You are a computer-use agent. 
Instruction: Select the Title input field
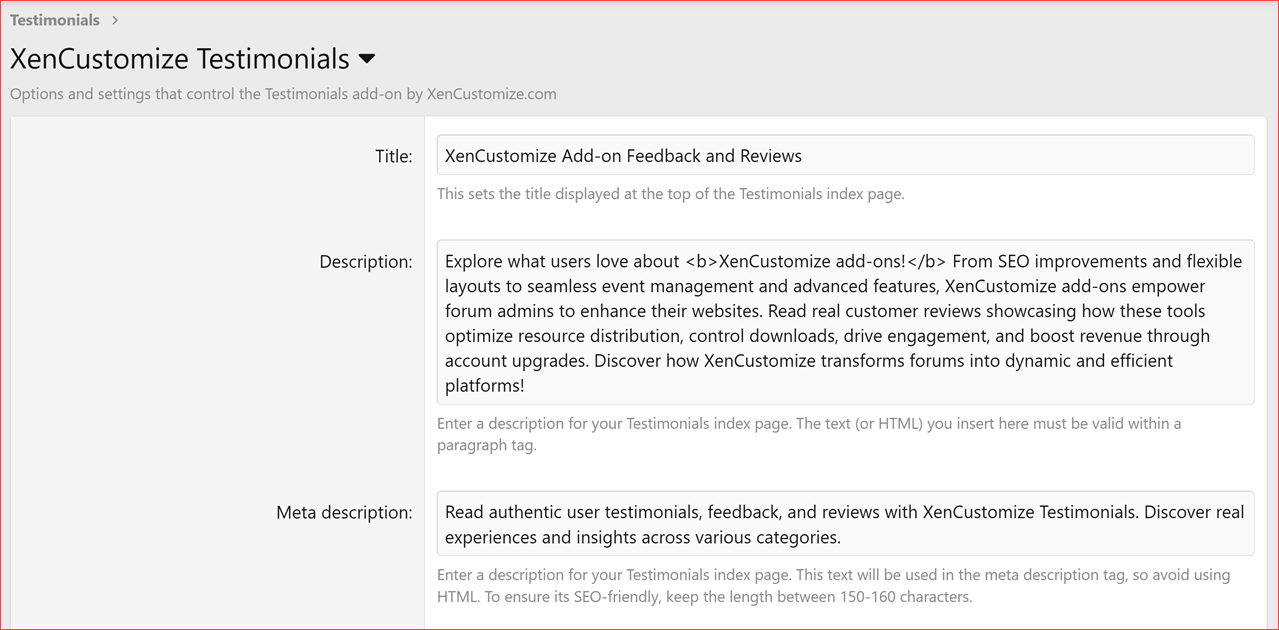click(843, 154)
